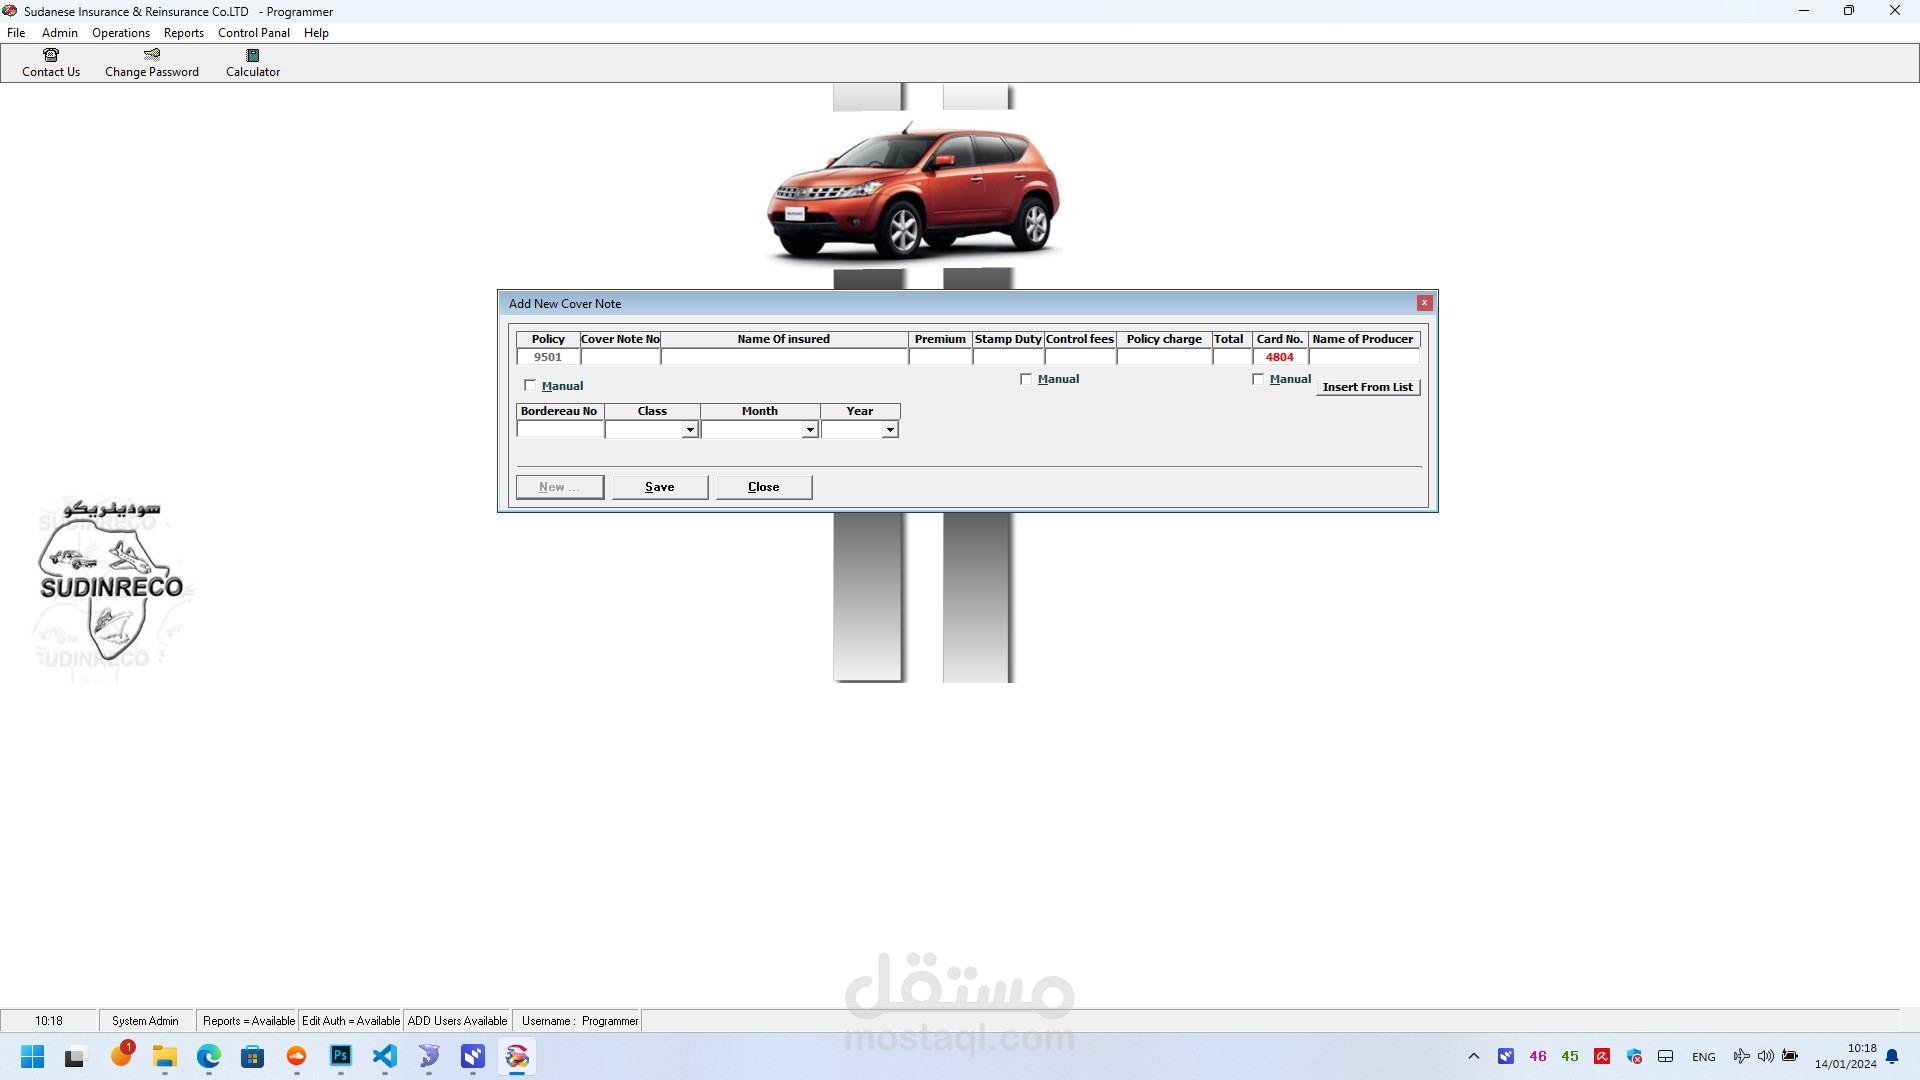Toggle the Manual checkbox under Card No.
Image resolution: width=1920 pixels, height=1080 pixels.
1258,379
